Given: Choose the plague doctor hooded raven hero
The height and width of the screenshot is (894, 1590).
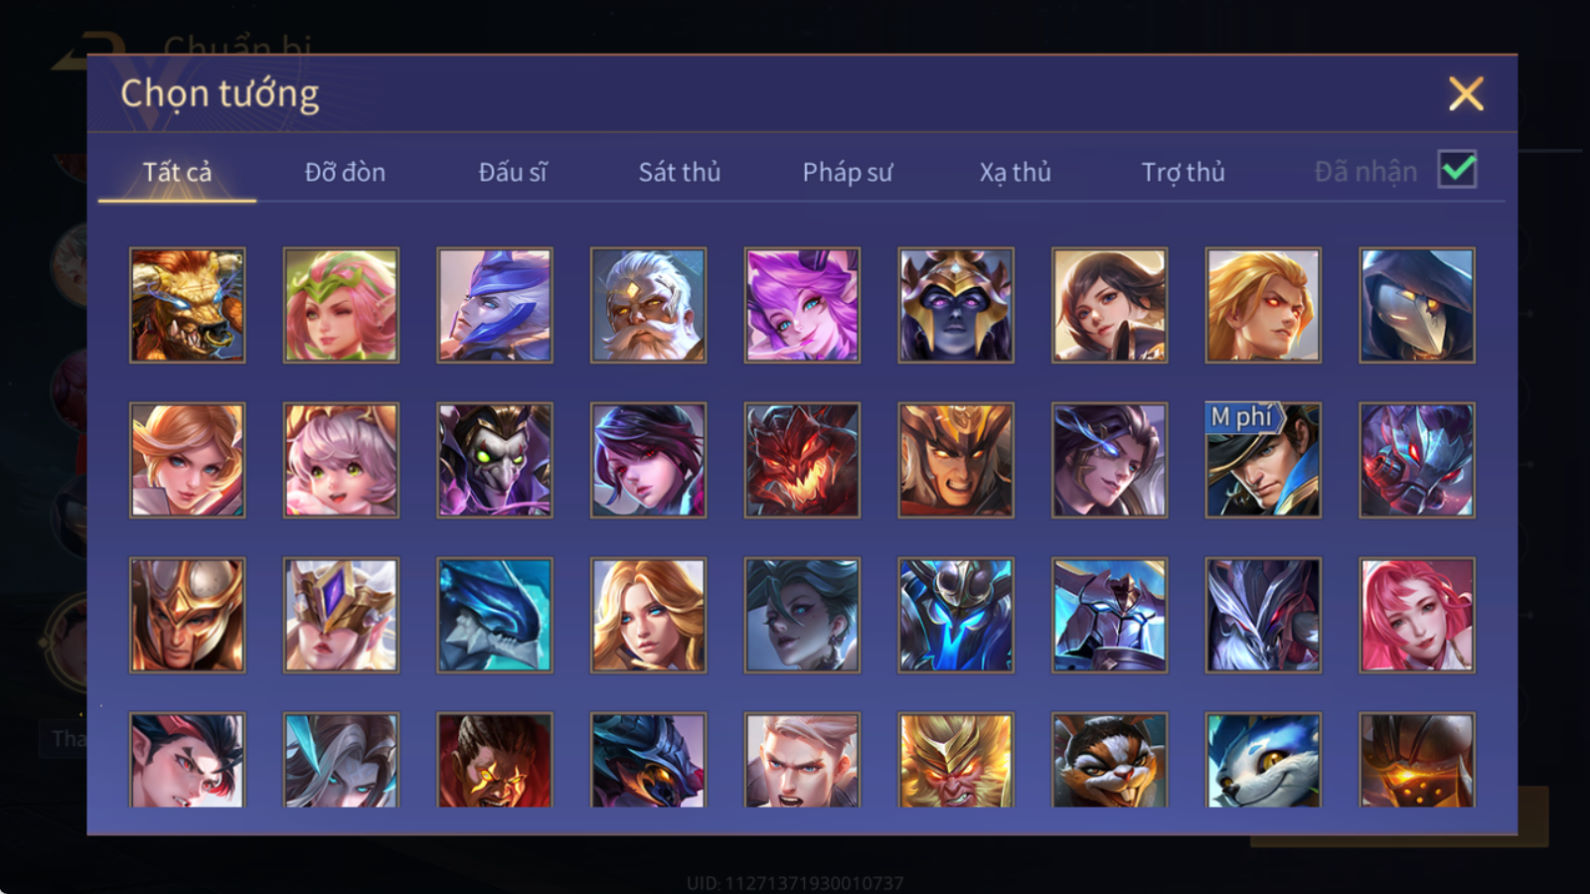Looking at the screenshot, I should 1417,305.
